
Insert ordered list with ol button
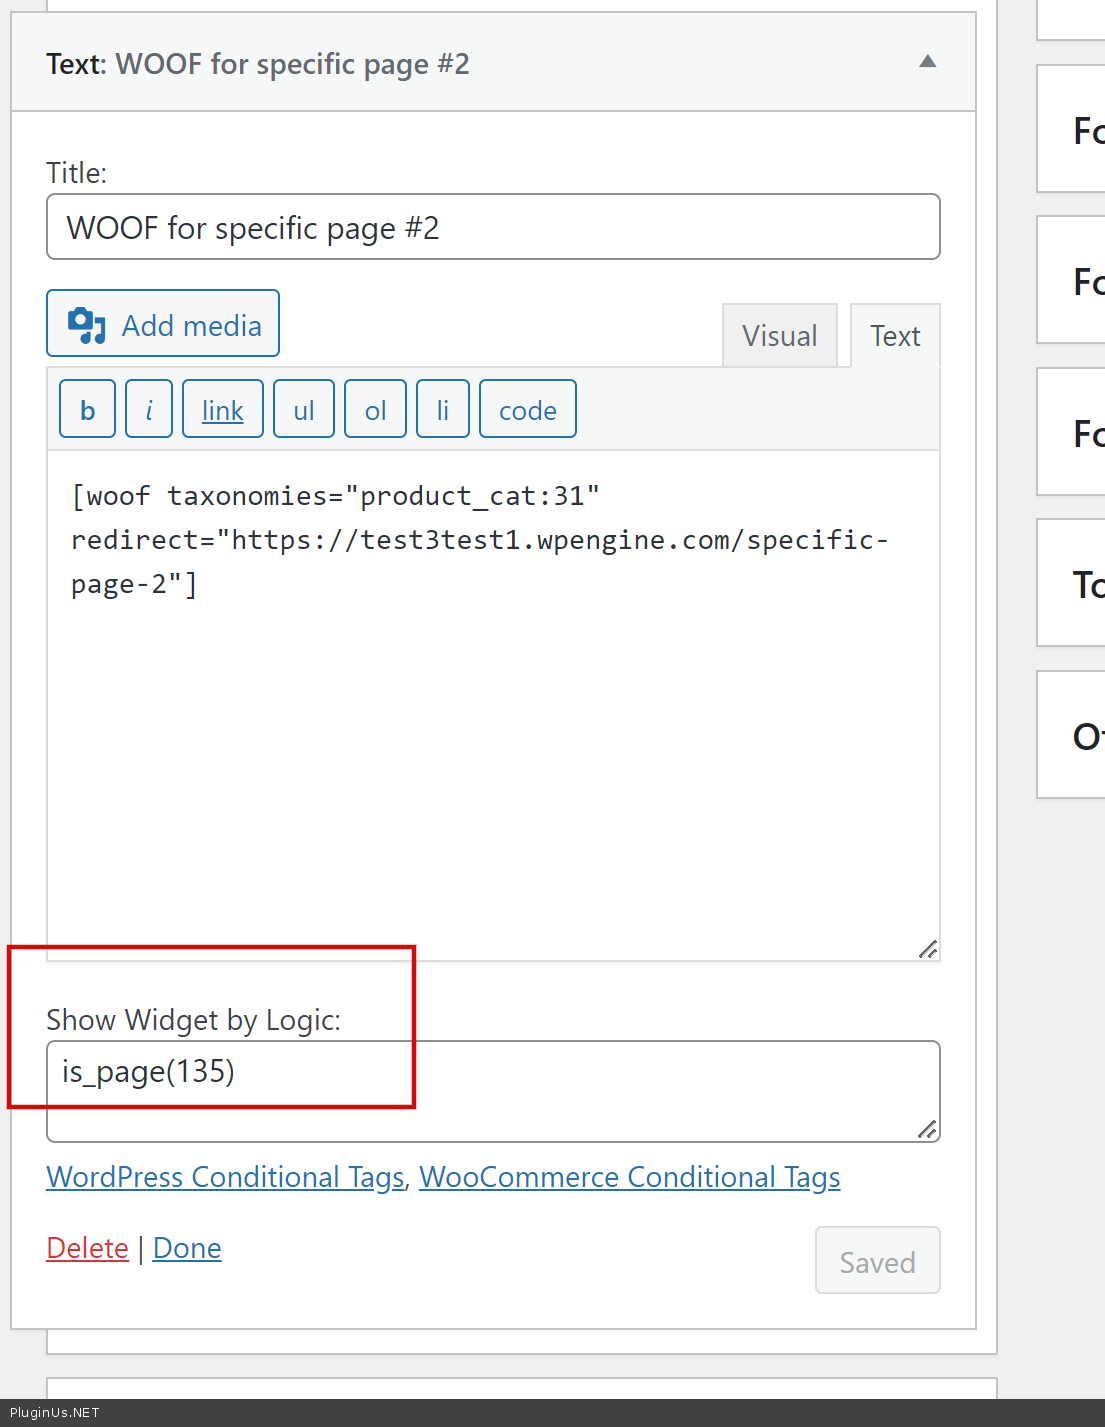point(375,410)
